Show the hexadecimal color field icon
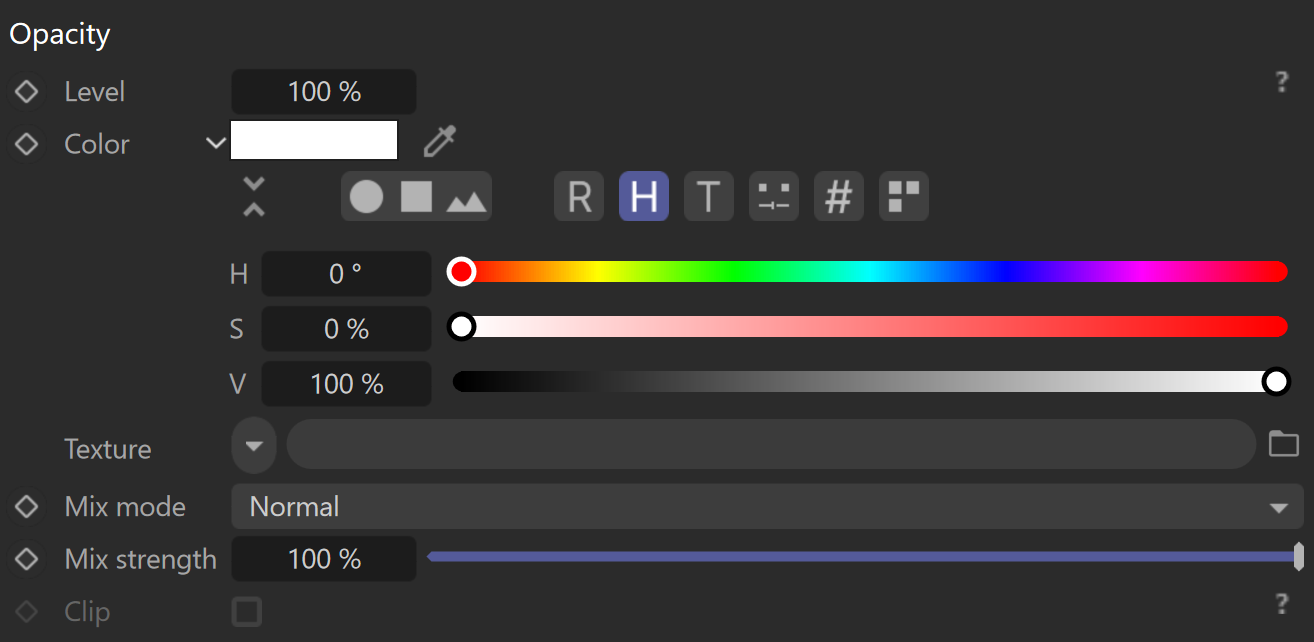 click(x=839, y=196)
